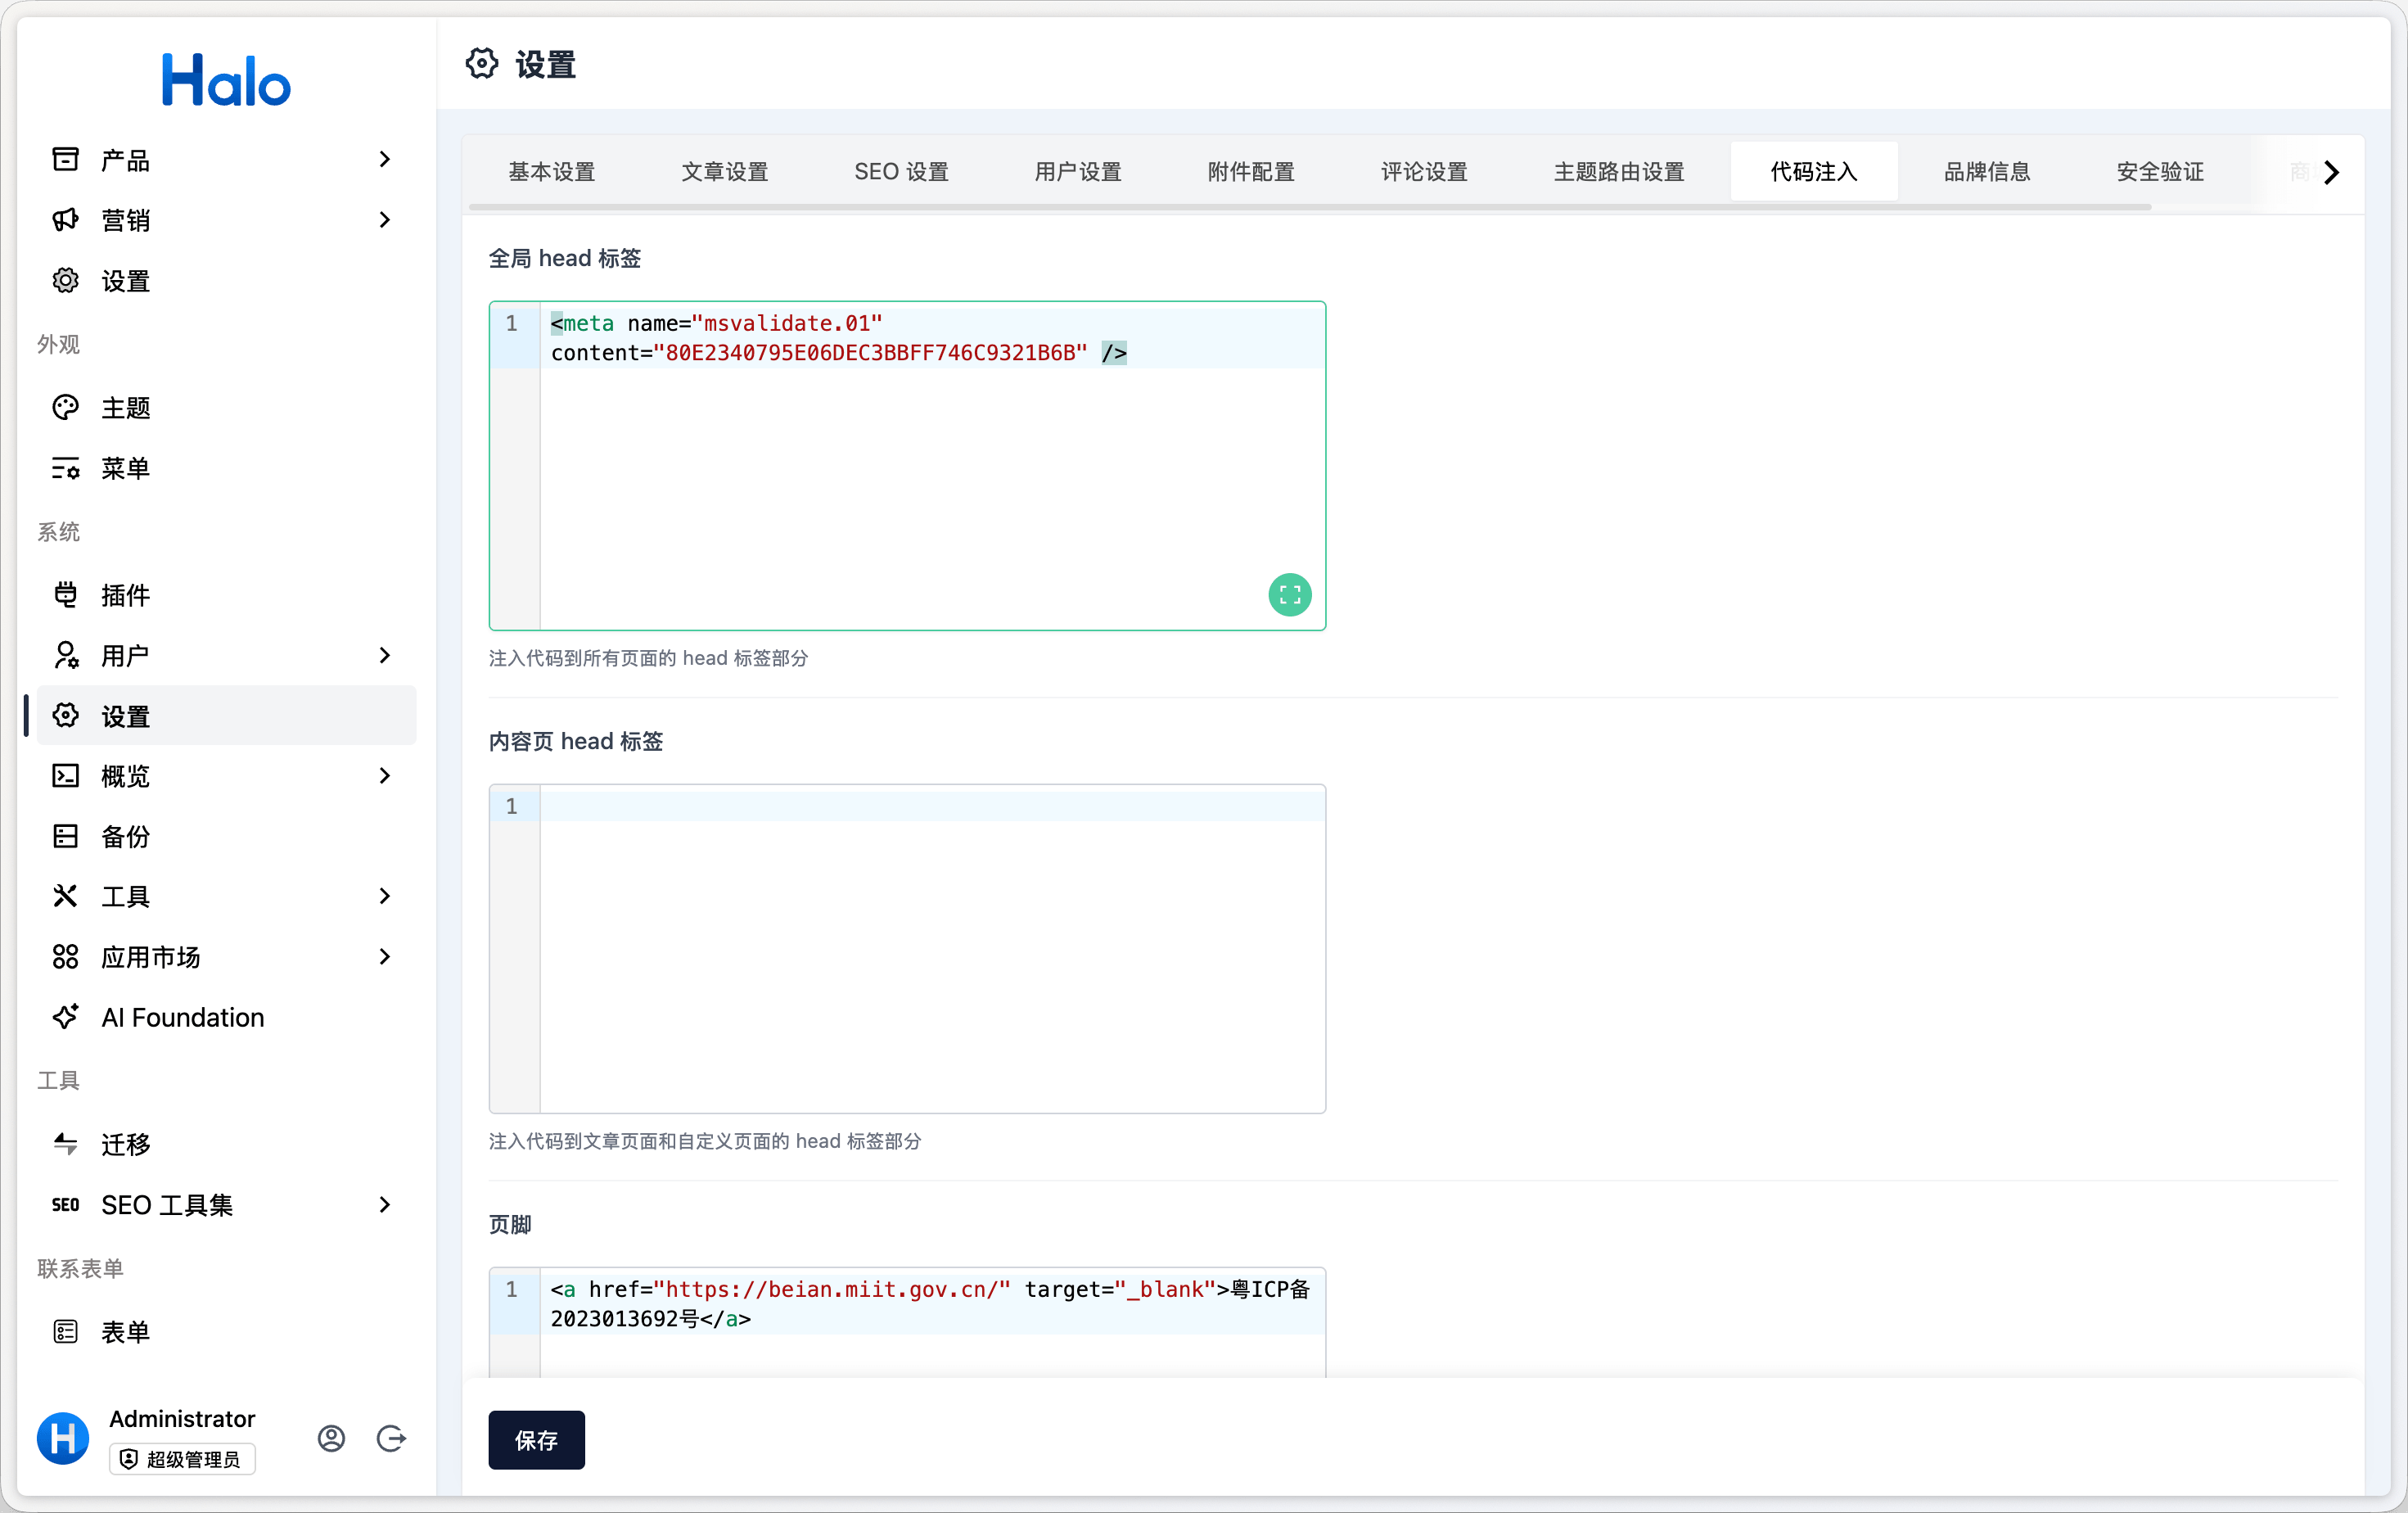Click the 应用市场 grid icon
The height and width of the screenshot is (1513, 2408).
tap(65, 957)
